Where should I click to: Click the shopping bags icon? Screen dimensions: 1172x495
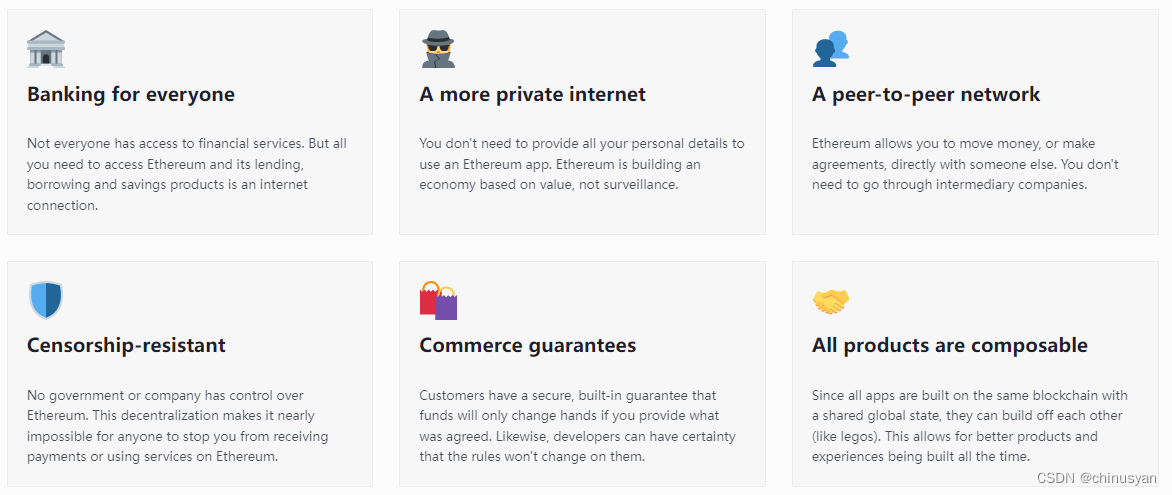(438, 301)
